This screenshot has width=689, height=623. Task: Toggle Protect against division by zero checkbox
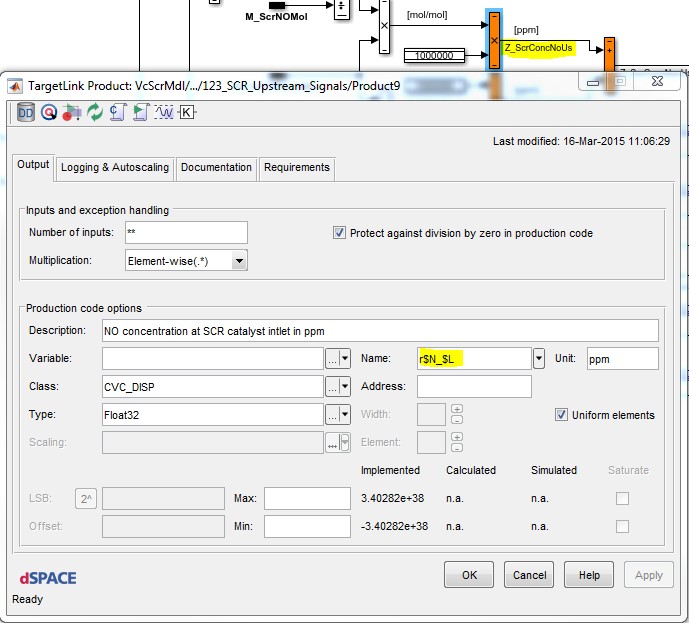(x=340, y=233)
